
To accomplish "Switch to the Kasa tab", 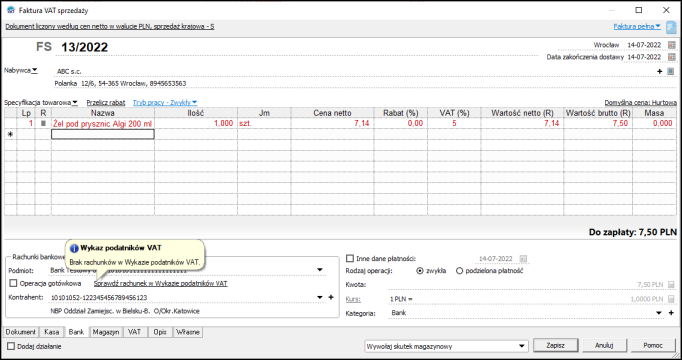I will [x=52, y=332].
